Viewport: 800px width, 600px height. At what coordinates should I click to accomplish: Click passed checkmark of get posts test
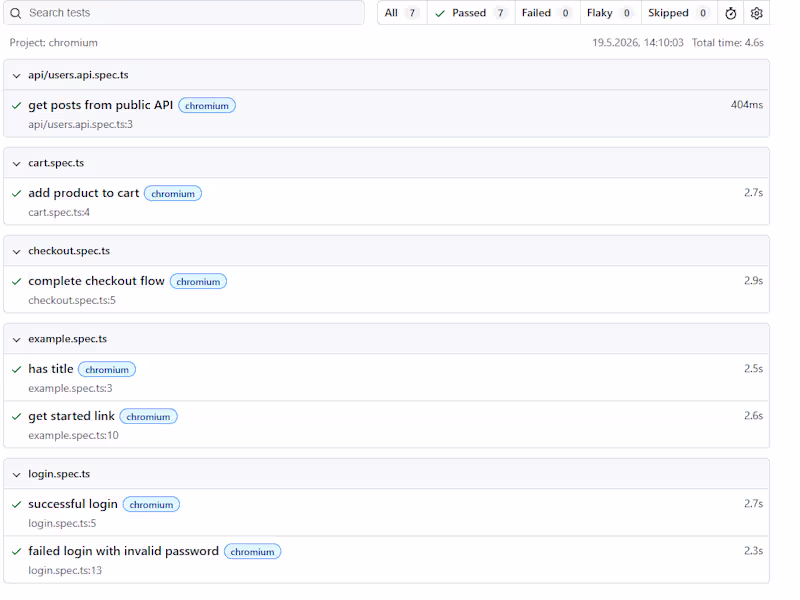(16, 106)
